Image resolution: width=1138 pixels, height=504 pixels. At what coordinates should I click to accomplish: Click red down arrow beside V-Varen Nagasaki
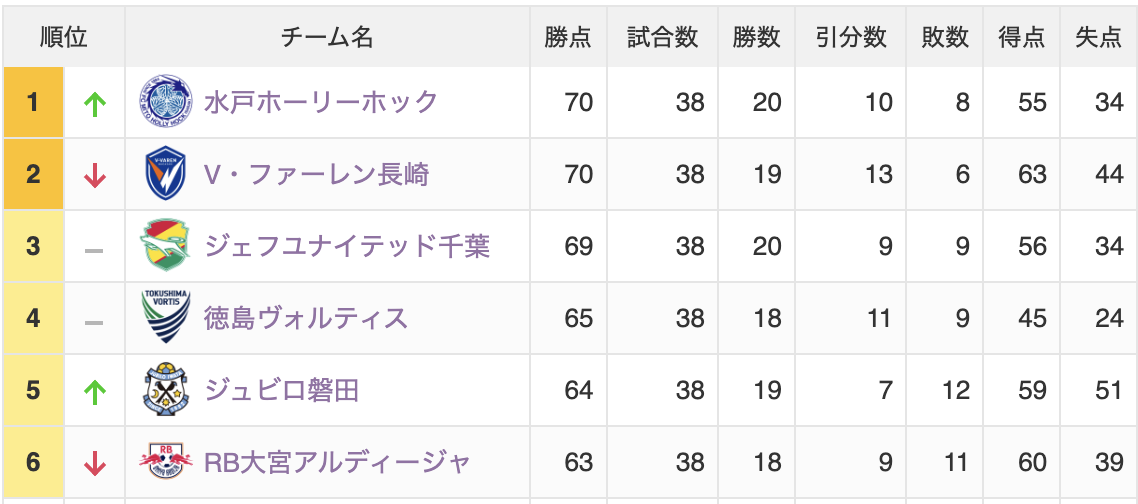pyautogui.click(x=95, y=175)
